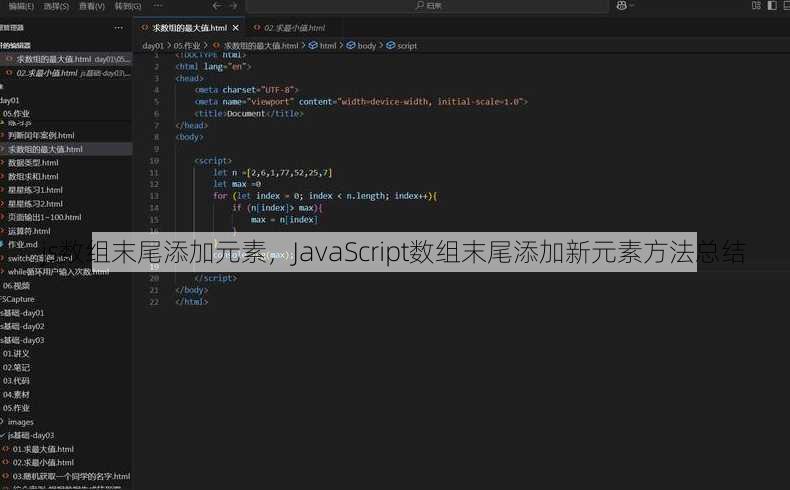Screen dimensions: 790x490
Task: Click code line "if (n[index]> max){"
Action: 277,207
